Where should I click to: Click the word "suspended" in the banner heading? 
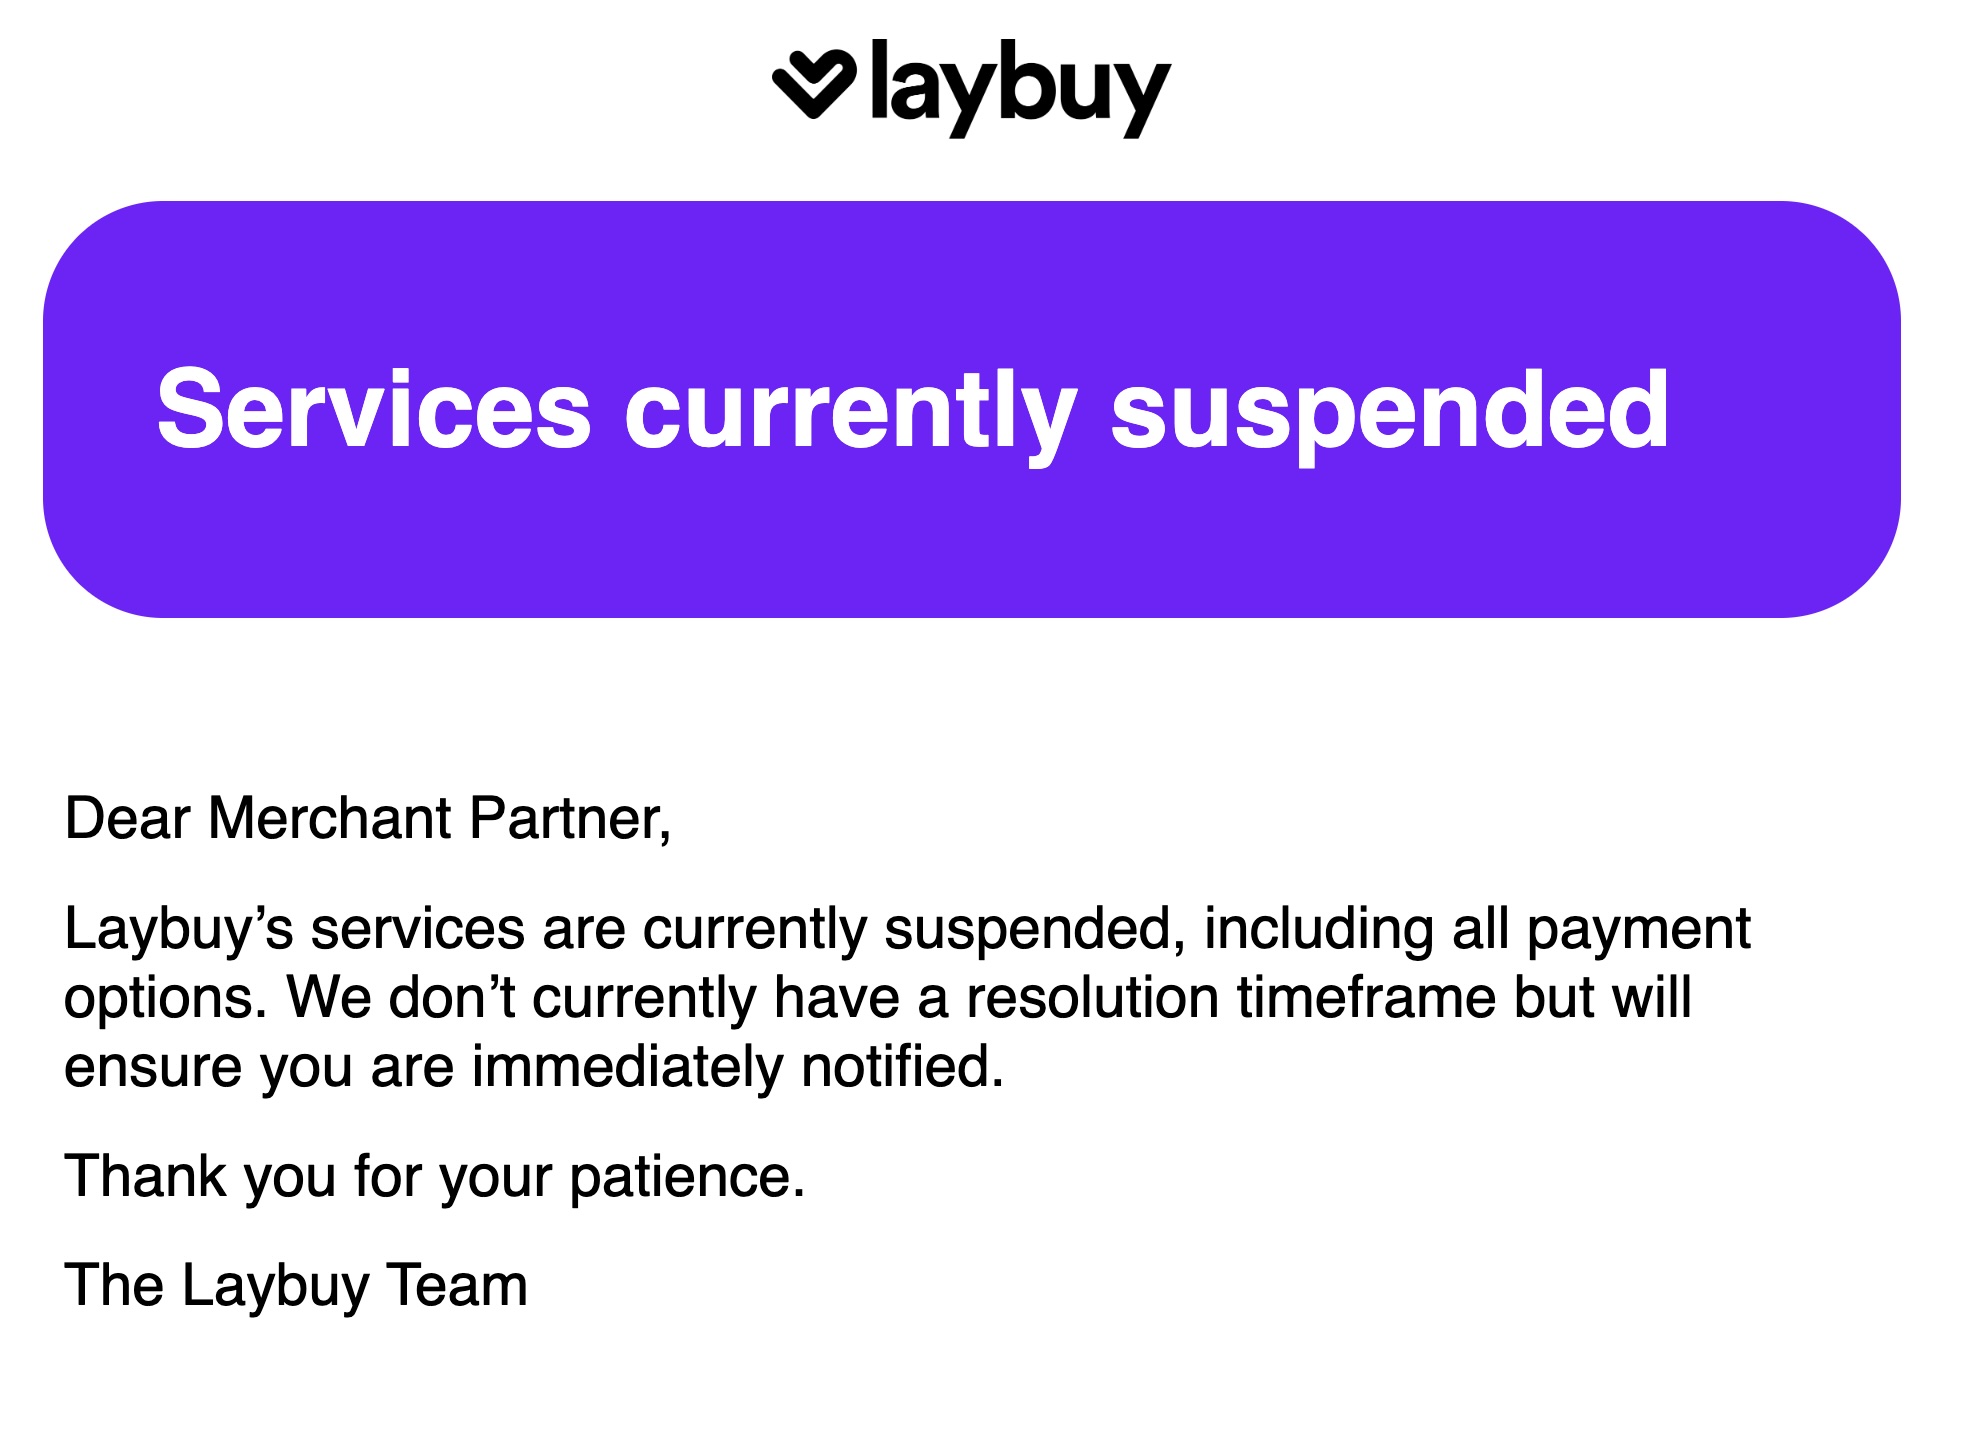point(1389,410)
